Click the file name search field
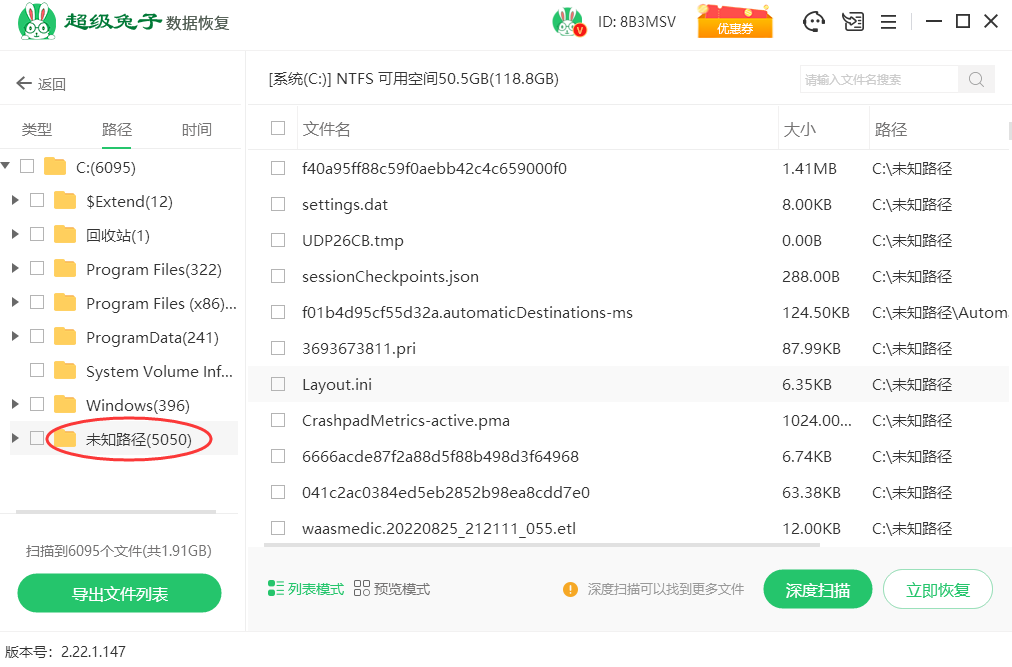Viewport: 1012px width, 667px height. coord(880,80)
